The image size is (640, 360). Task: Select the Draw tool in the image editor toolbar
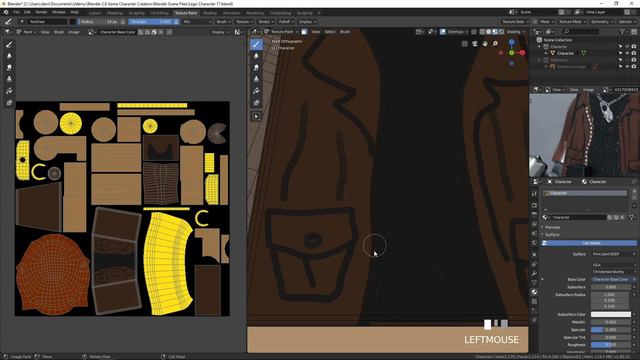(x=9, y=44)
